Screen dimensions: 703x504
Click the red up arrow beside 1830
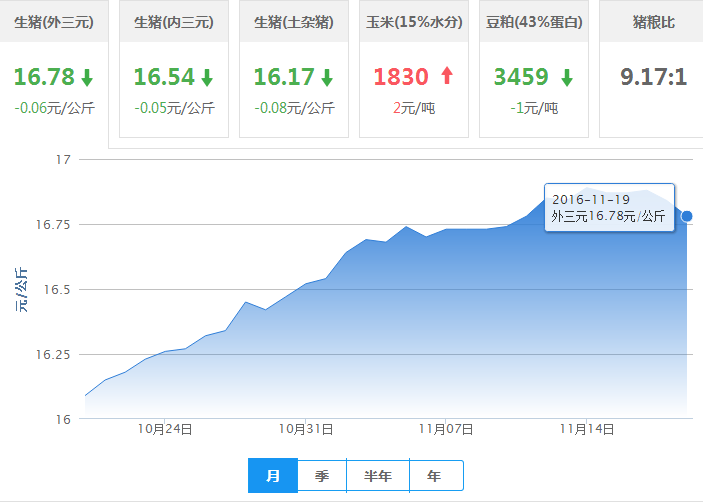click(446, 76)
